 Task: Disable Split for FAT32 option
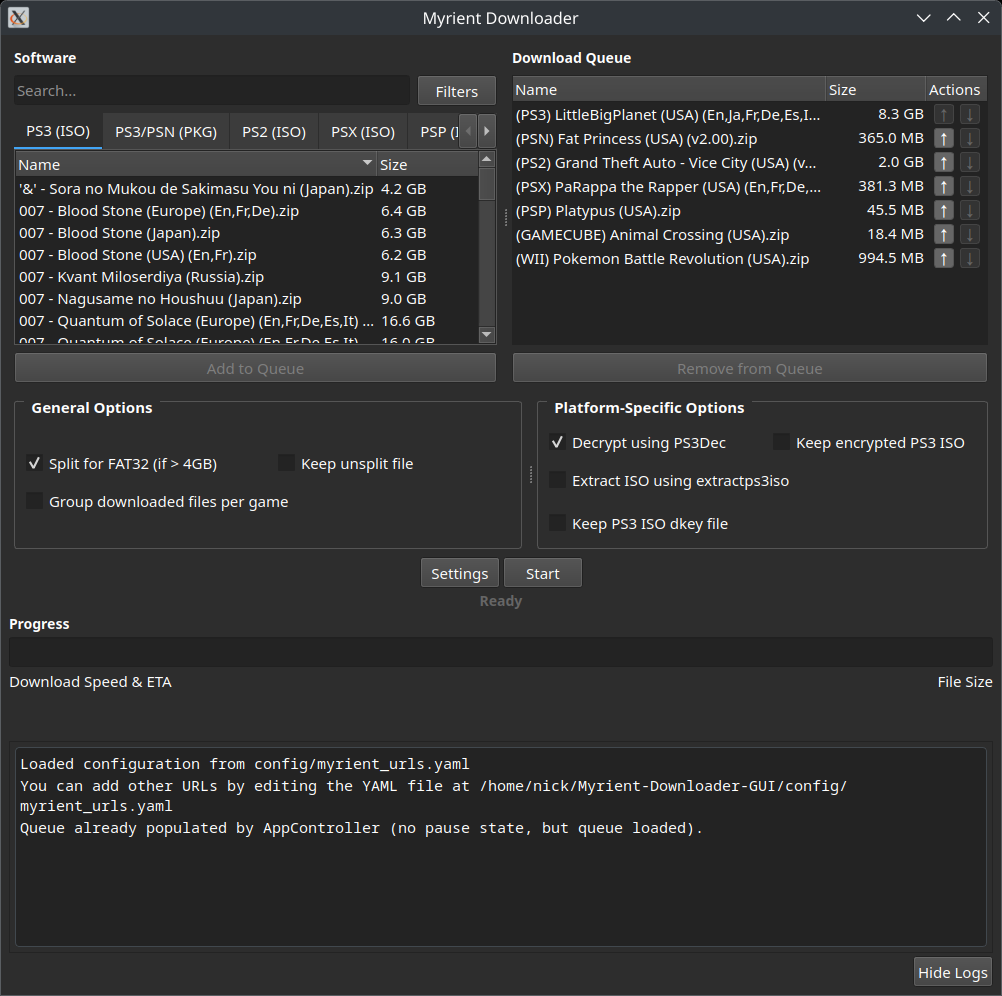[x=35, y=463]
